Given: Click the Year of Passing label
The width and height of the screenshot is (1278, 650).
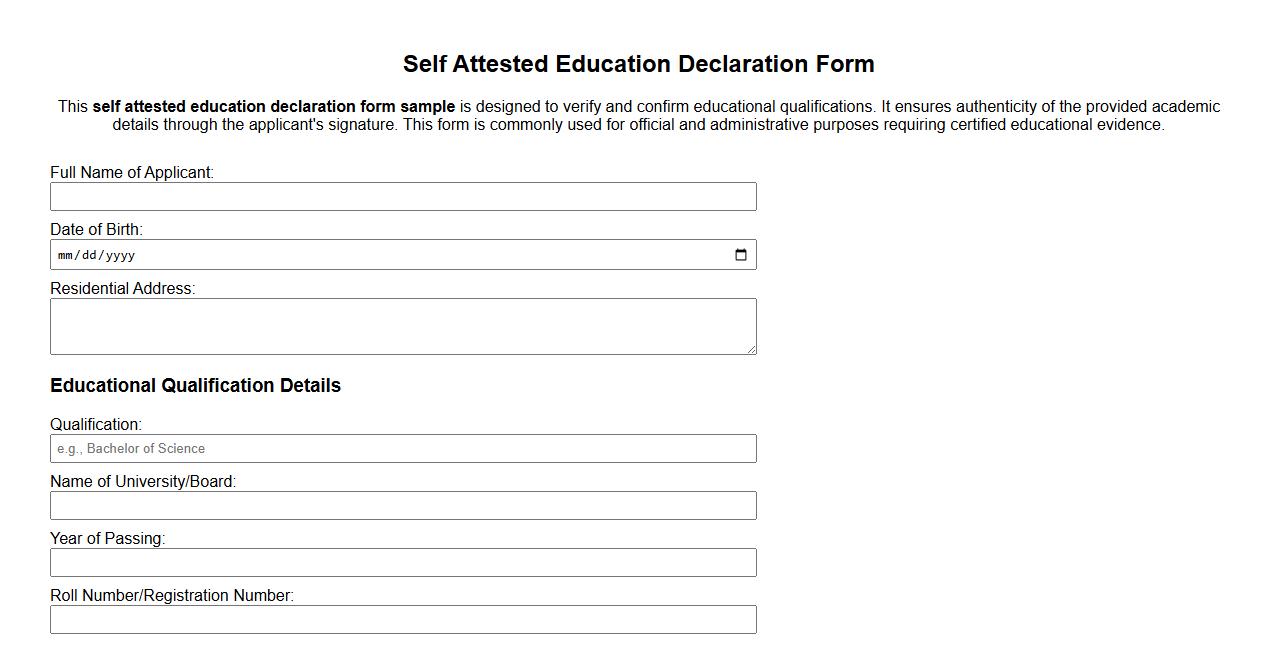Looking at the screenshot, I should coord(106,538).
